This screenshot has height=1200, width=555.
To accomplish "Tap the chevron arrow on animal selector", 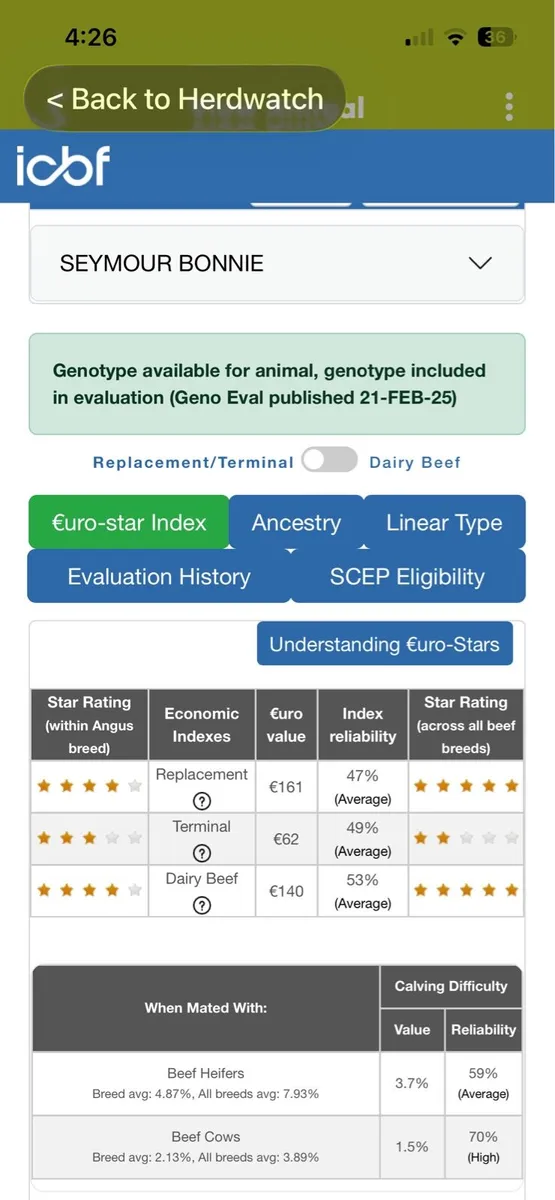I will pos(481,264).
